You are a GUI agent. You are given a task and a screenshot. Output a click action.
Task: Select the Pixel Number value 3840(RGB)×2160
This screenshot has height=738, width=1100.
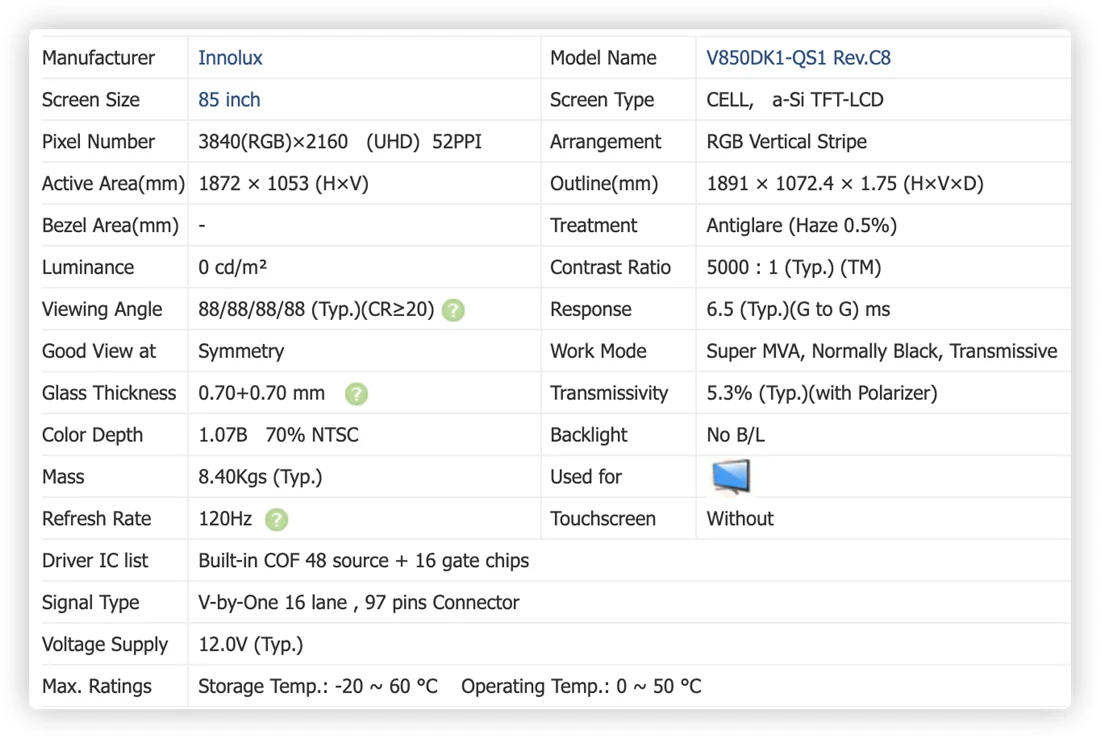click(273, 142)
